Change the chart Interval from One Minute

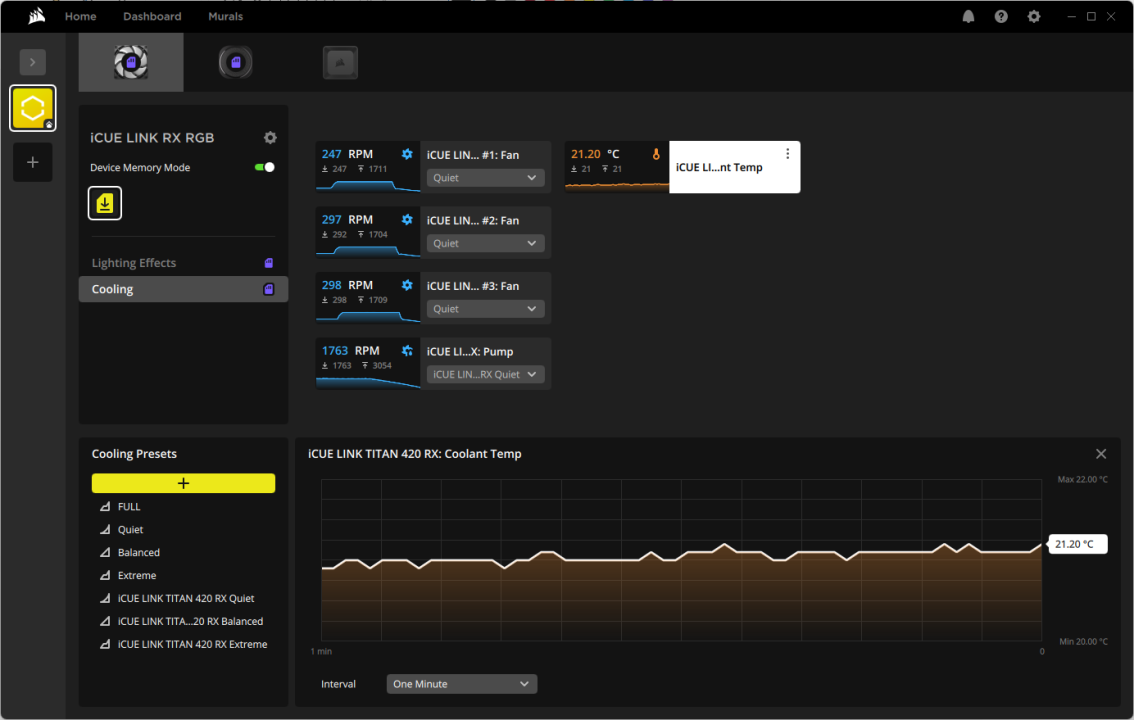pyautogui.click(x=461, y=684)
